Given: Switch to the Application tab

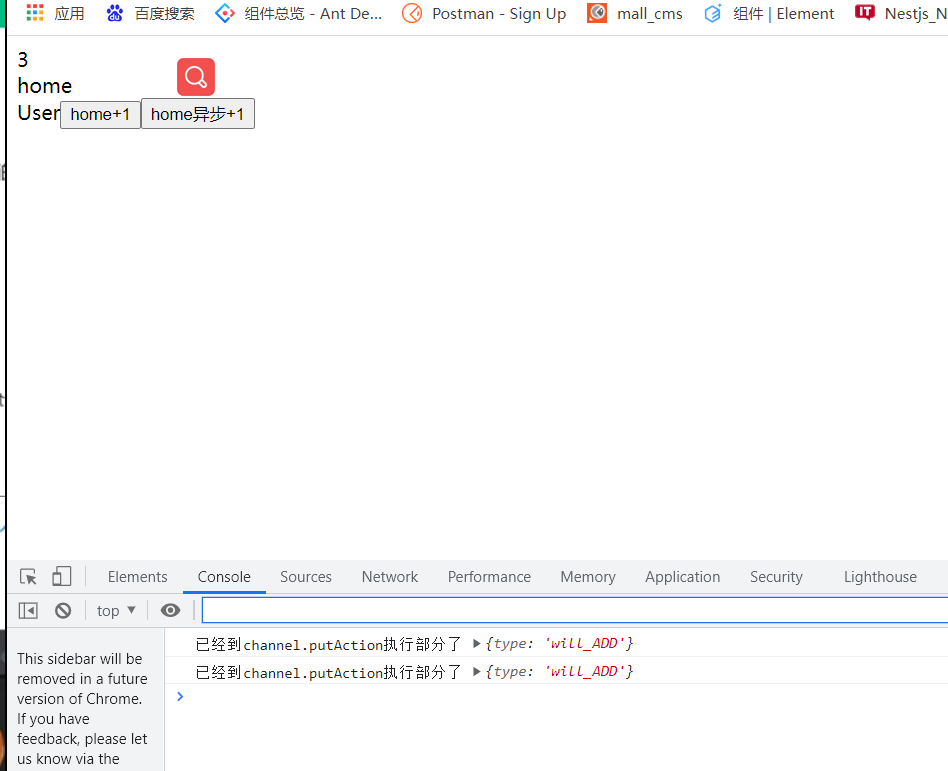Looking at the screenshot, I should [x=683, y=577].
